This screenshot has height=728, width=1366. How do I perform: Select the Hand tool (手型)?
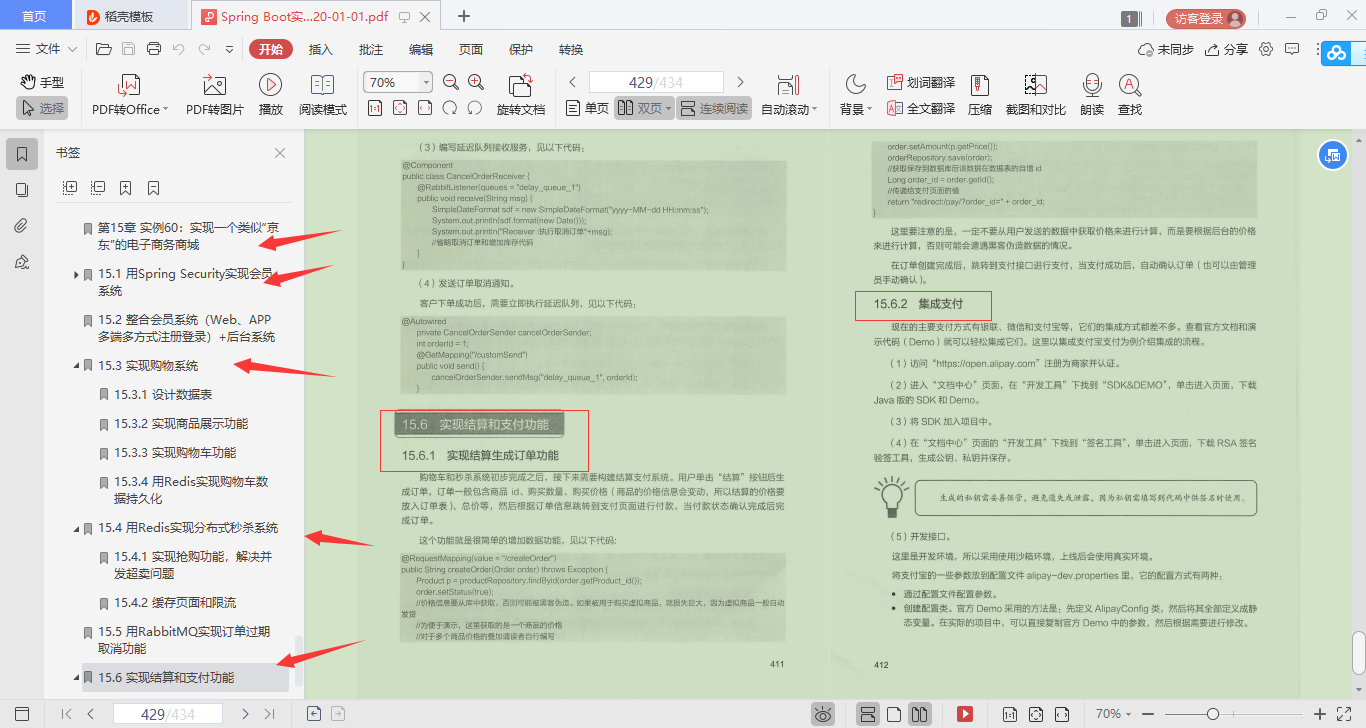(42, 82)
